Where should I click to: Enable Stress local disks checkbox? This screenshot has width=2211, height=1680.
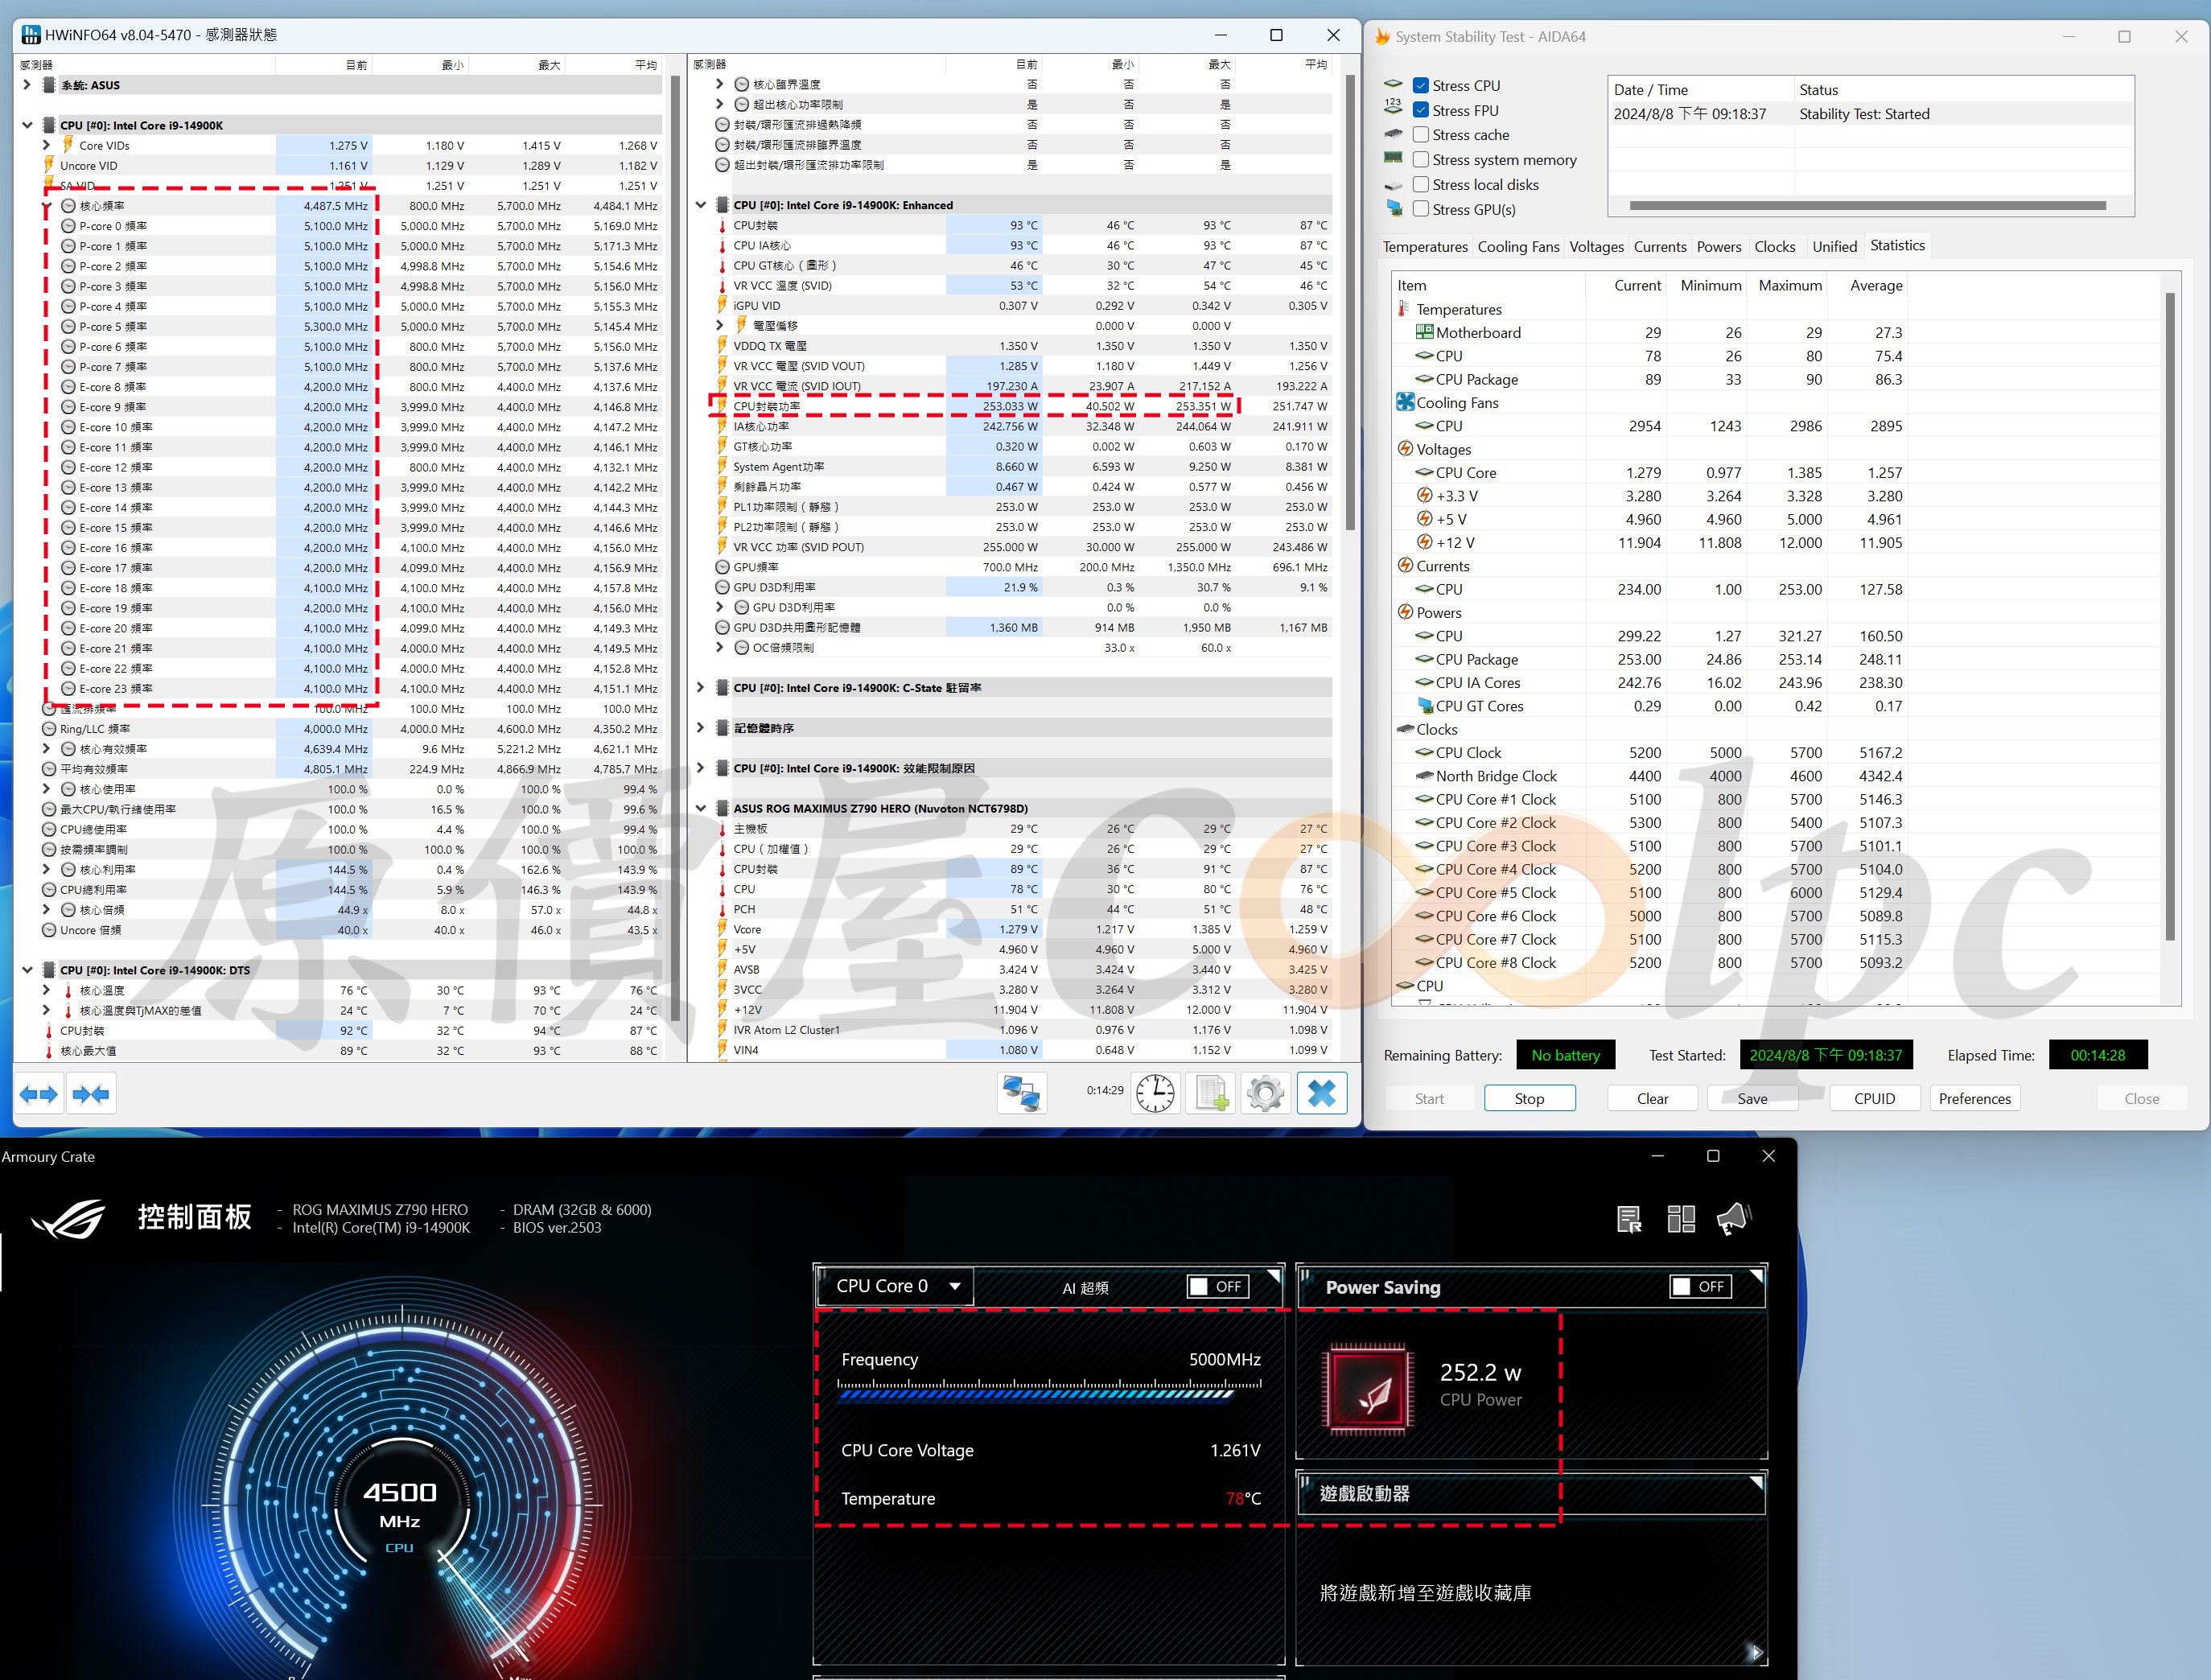click(x=1420, y=184)
